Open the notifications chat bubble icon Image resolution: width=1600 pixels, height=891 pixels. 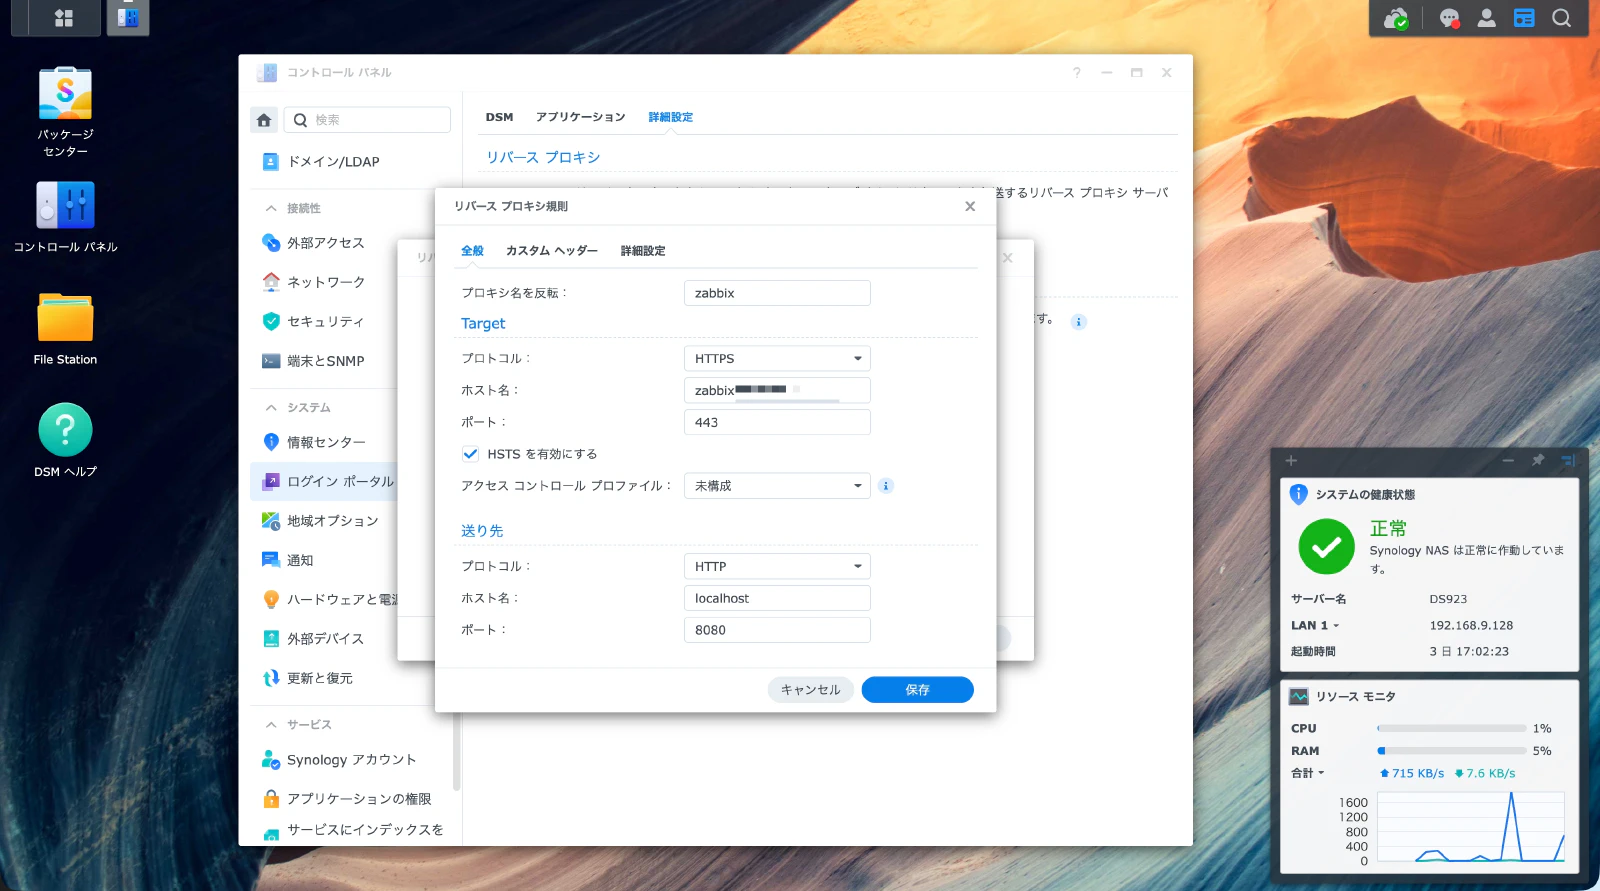[1449, 19]
